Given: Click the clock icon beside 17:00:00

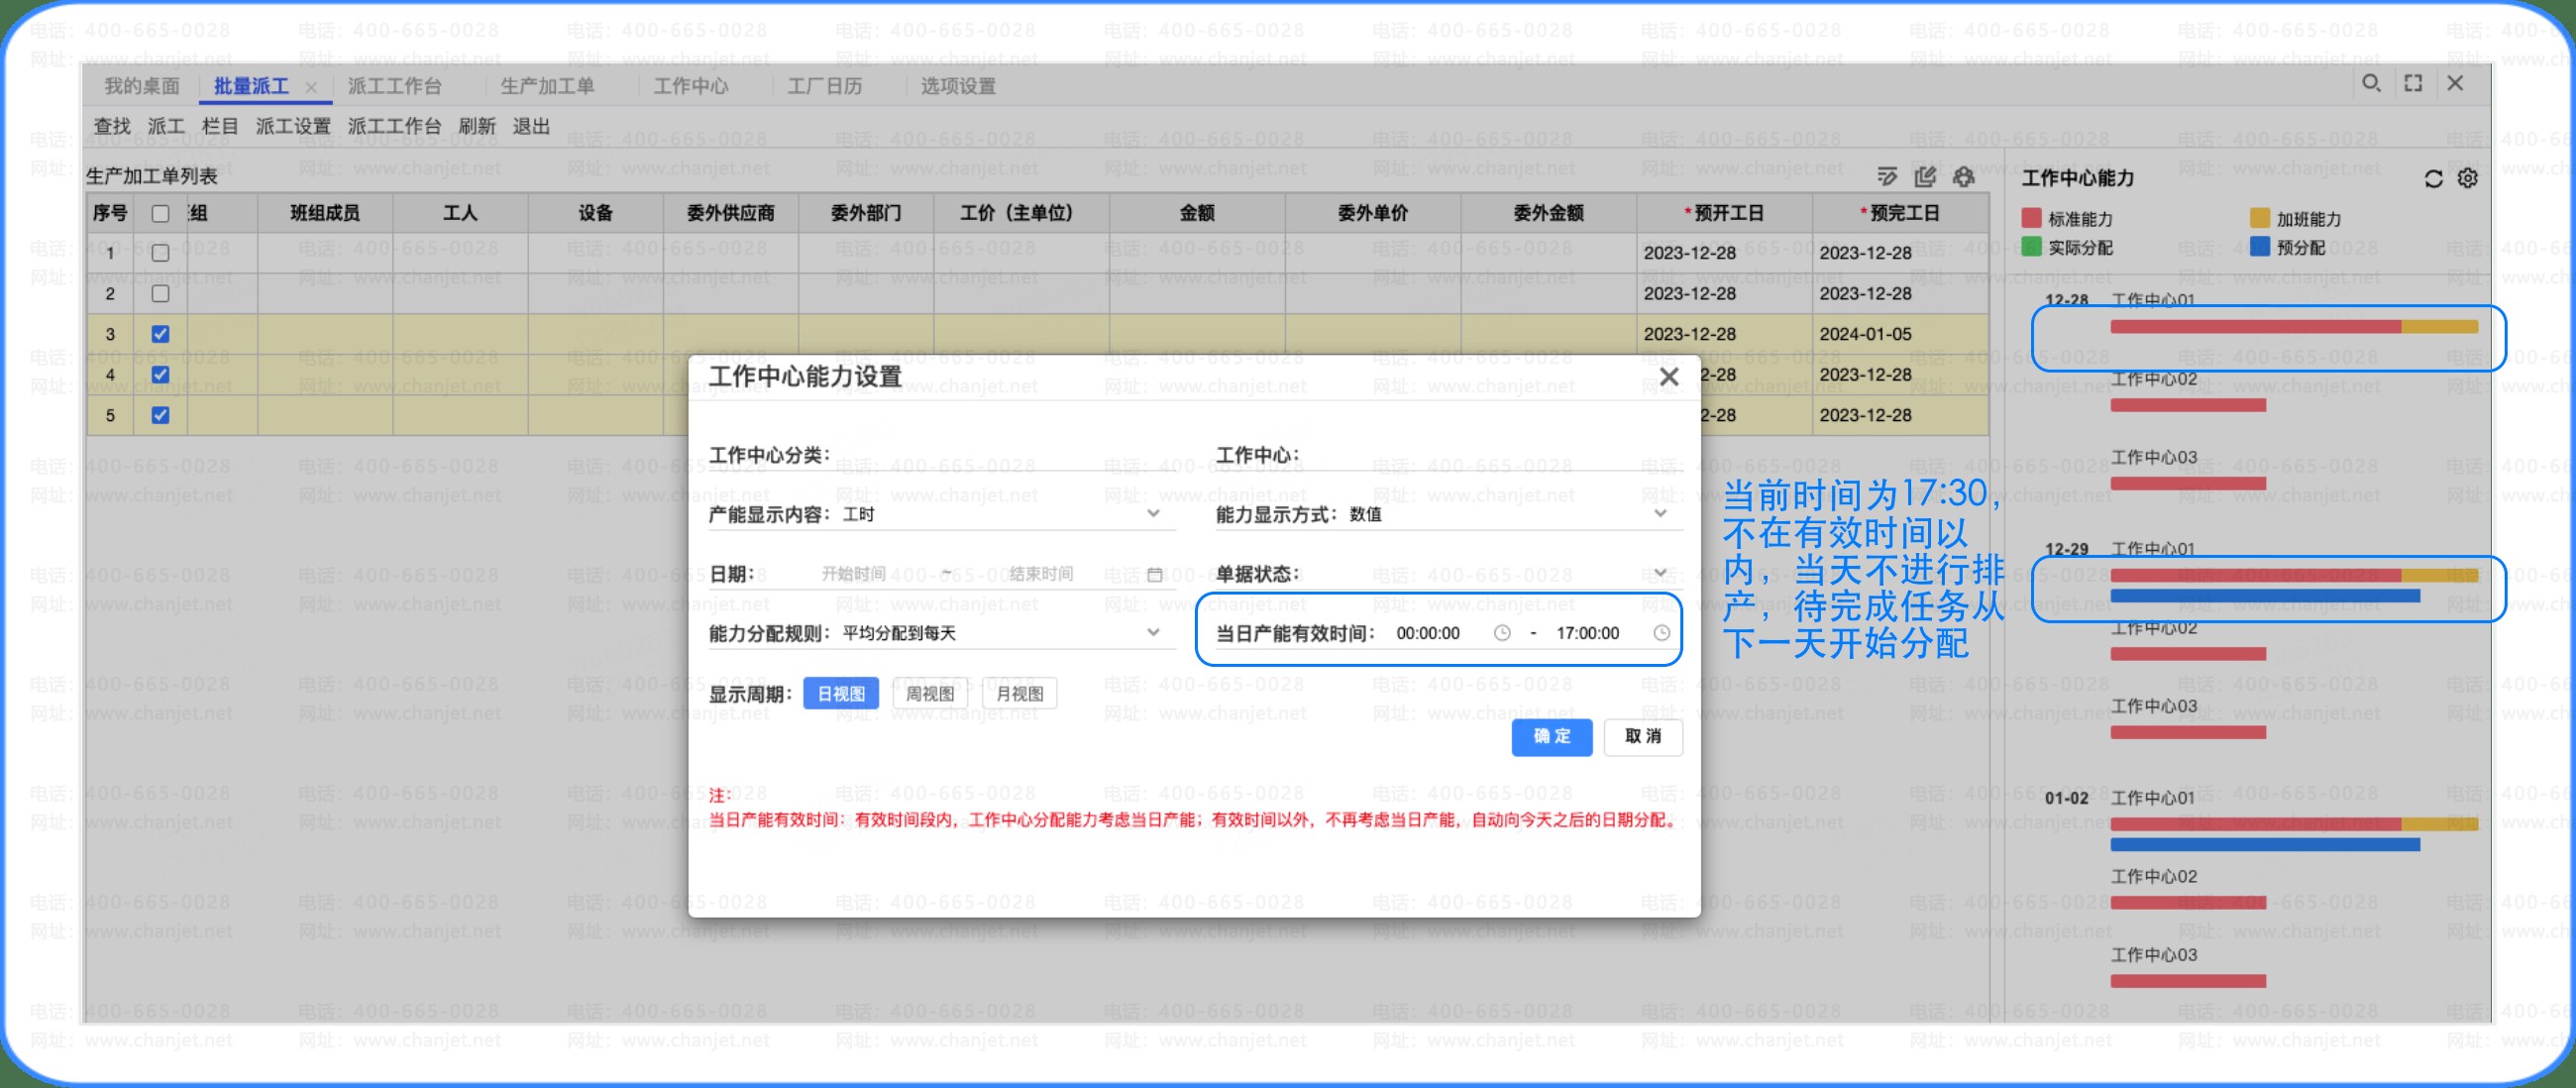Looking at the screenshot, I should 1661,633.
